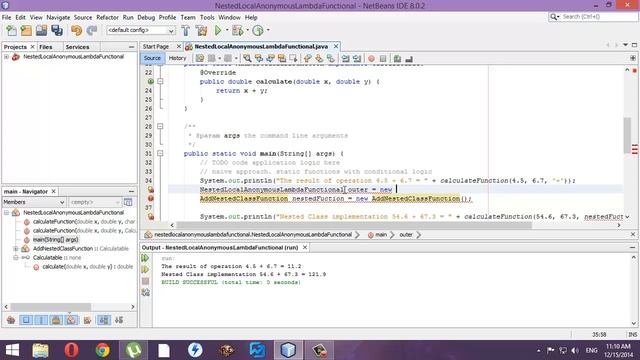Screen dimensions: 640x360
Task: Toggle Sort by Name button in Navigator
Action: (x=104, y=320)
